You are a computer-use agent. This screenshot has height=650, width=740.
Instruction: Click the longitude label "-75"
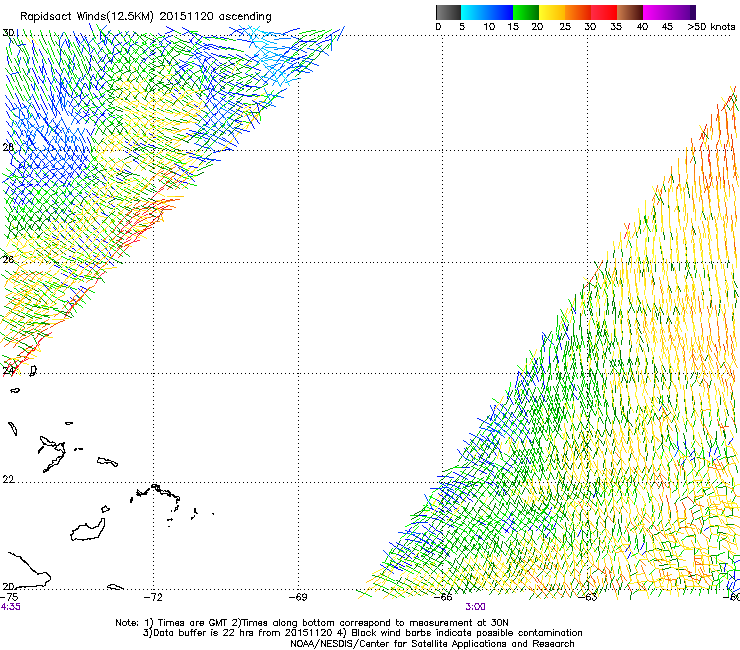(x=10, y=597)
